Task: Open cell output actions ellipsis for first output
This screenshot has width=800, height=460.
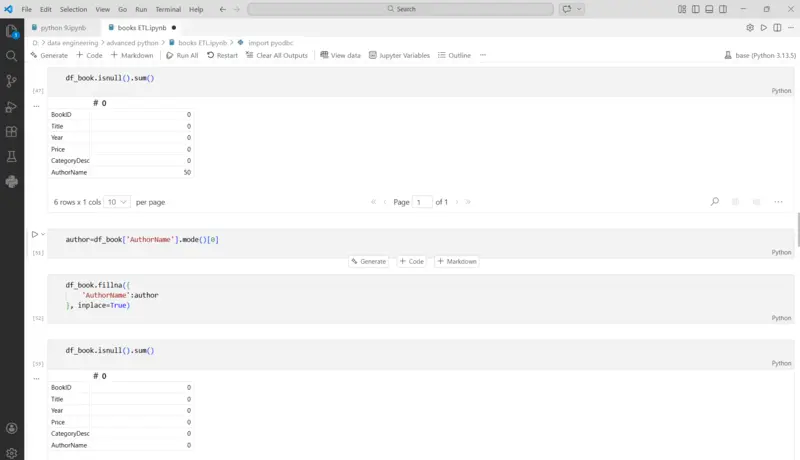Action: 36,106
